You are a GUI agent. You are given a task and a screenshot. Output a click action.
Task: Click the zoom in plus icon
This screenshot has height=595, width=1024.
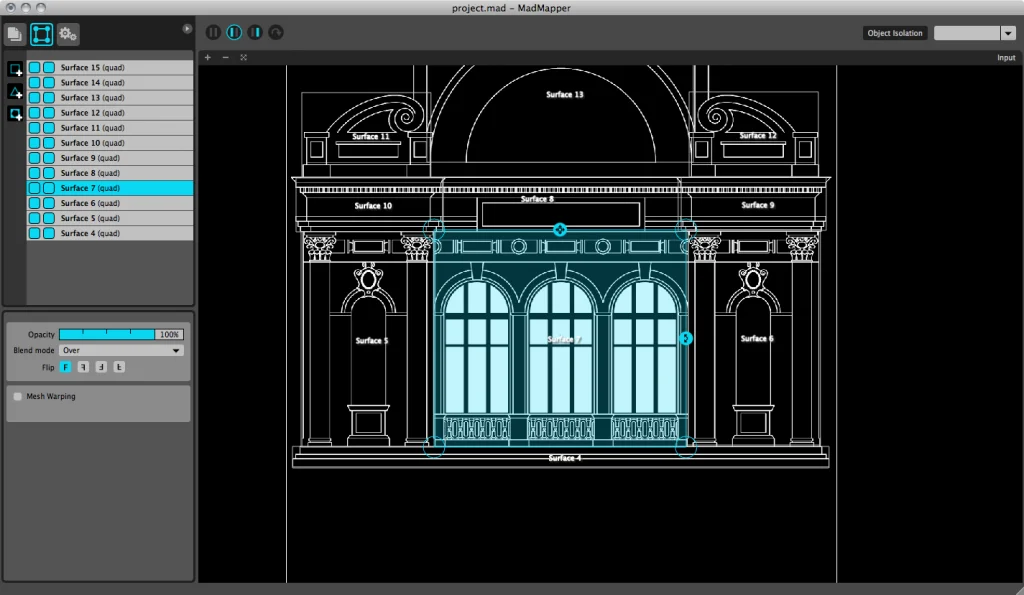pos(208,58)
